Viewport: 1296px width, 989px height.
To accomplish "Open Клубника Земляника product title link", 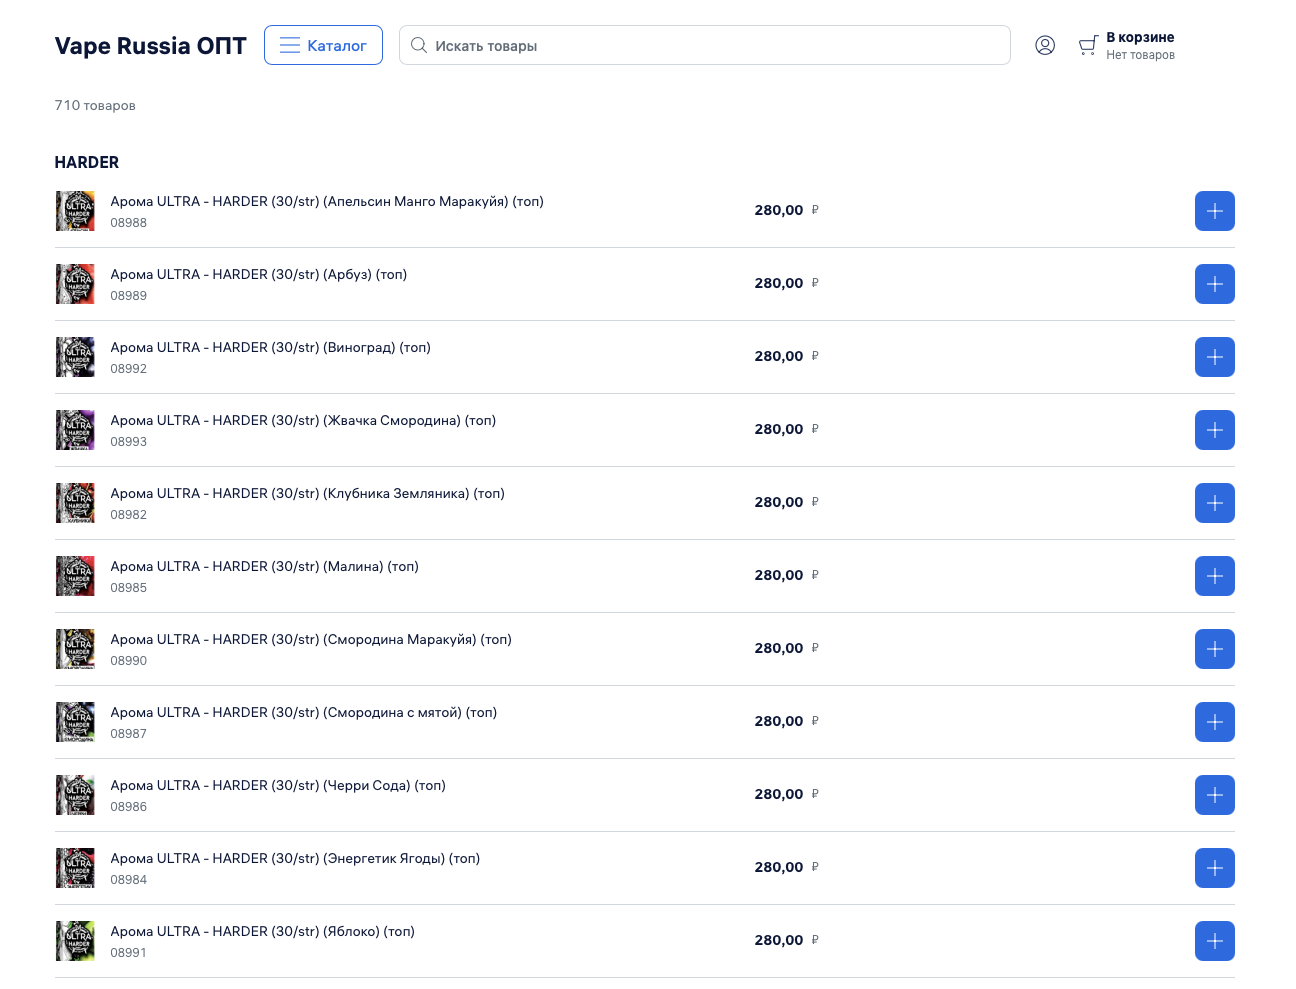I will tap(308, 494).
